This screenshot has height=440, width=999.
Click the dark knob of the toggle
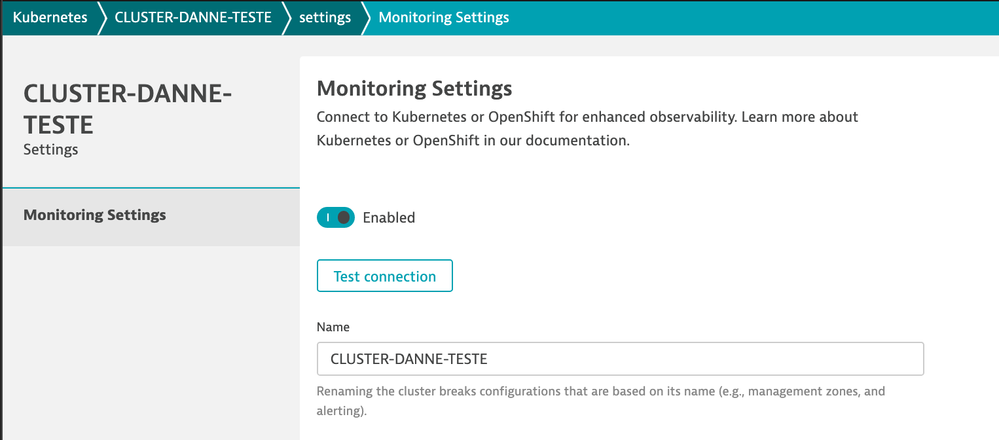click(344, 217)
